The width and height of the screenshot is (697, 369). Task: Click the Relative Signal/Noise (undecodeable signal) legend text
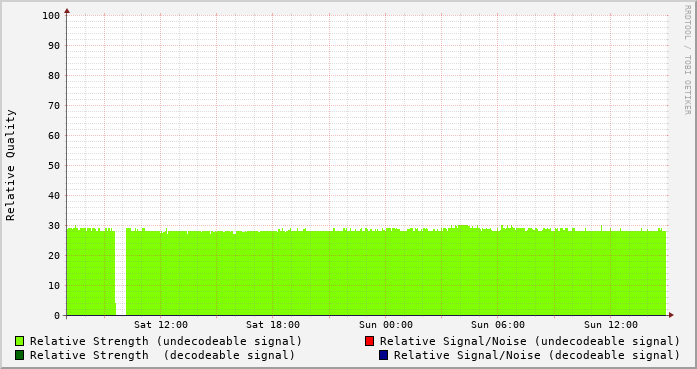pos(530,341)
